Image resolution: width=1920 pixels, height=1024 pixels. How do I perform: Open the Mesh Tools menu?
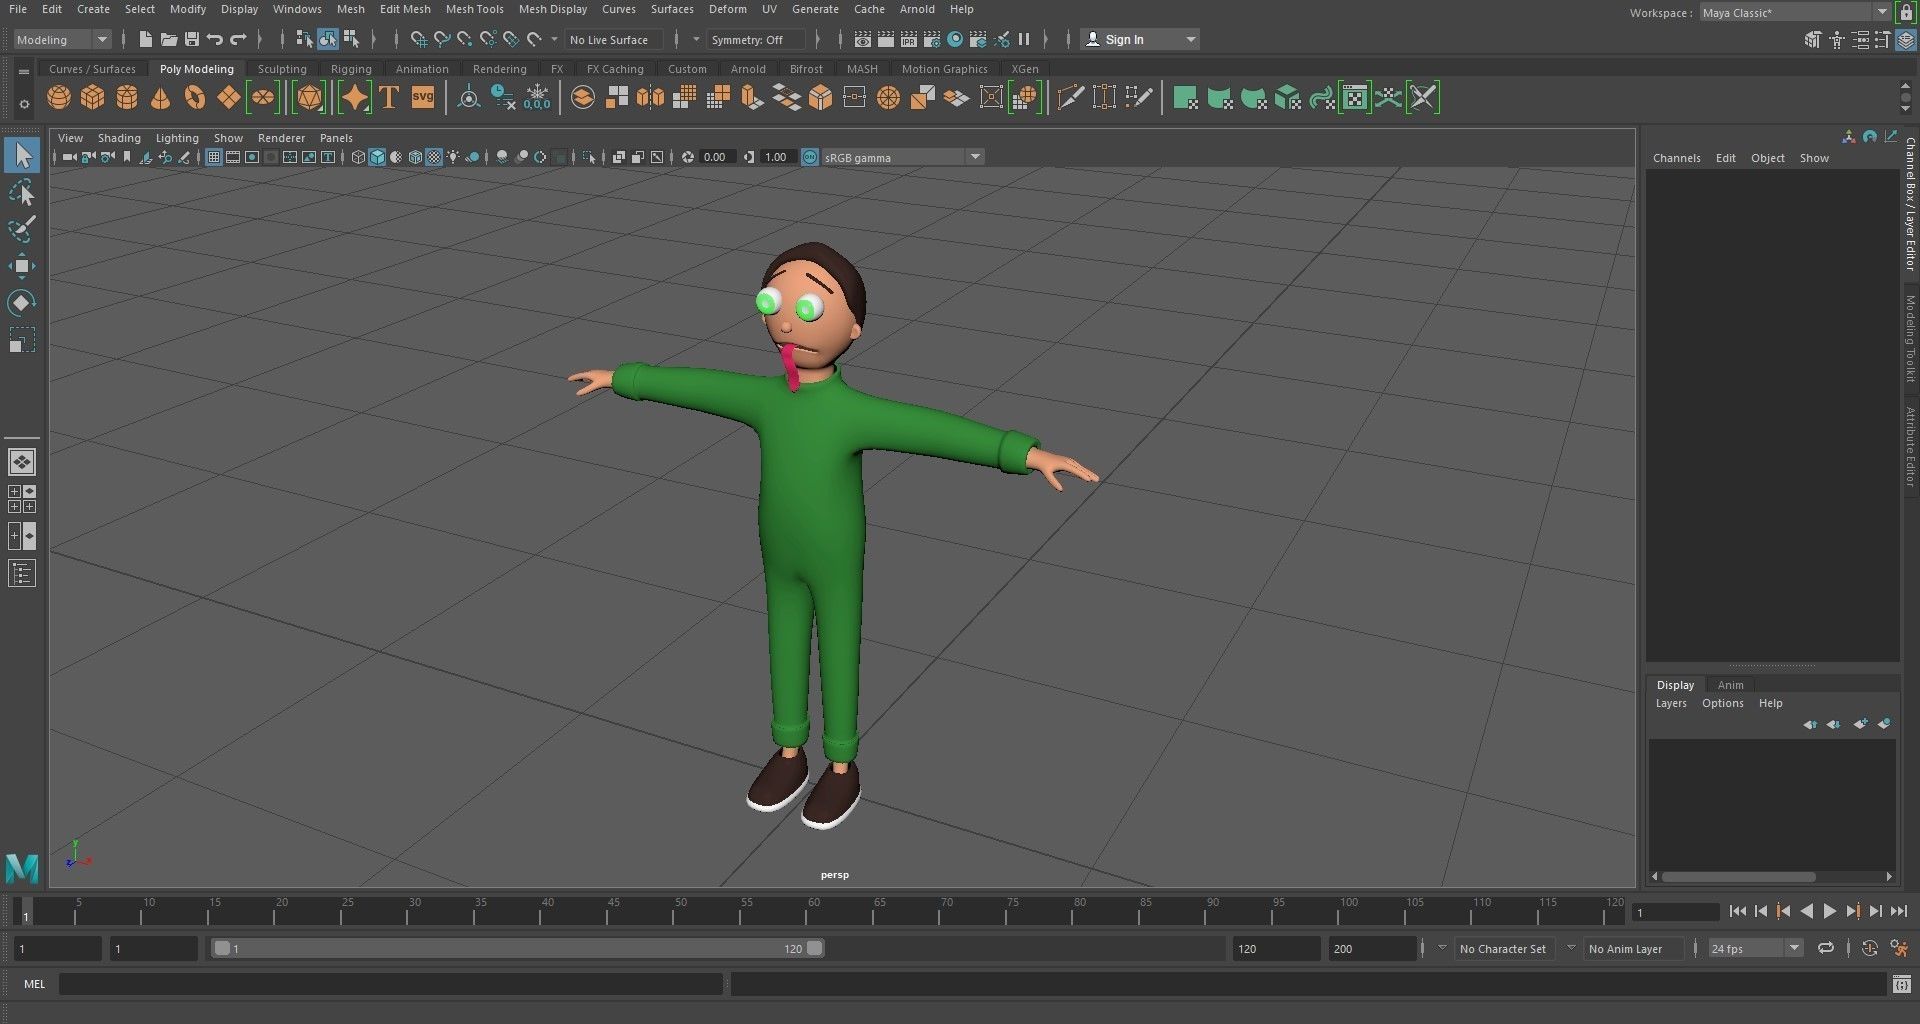point(474,9)
